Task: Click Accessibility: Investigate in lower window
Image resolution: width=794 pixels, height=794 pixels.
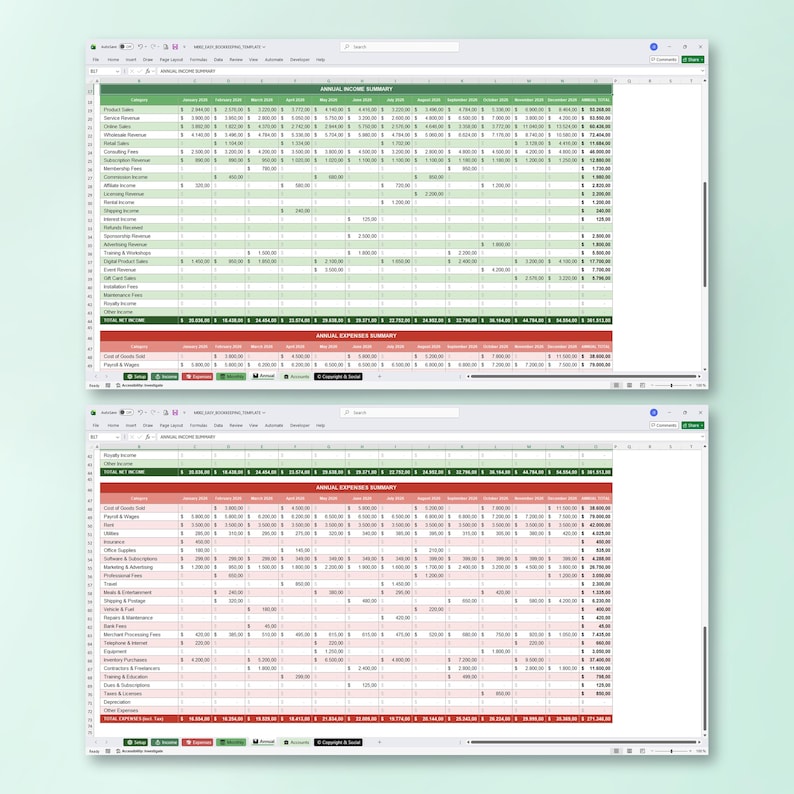Action: click(140, 751)
